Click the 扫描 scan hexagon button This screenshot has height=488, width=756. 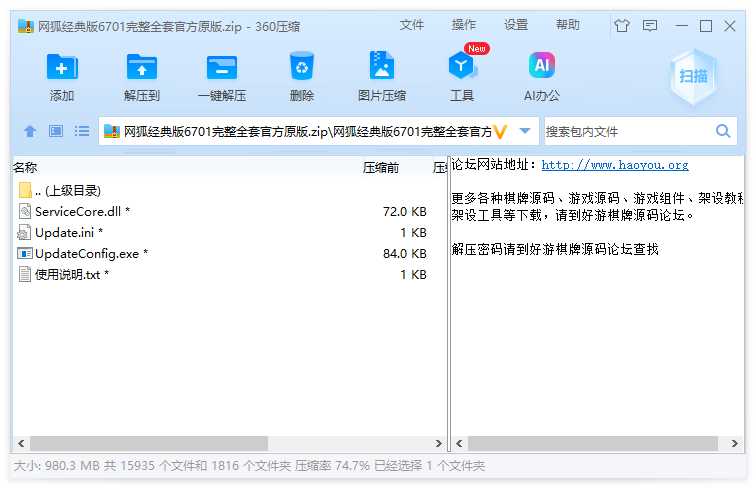coord(693,76)
